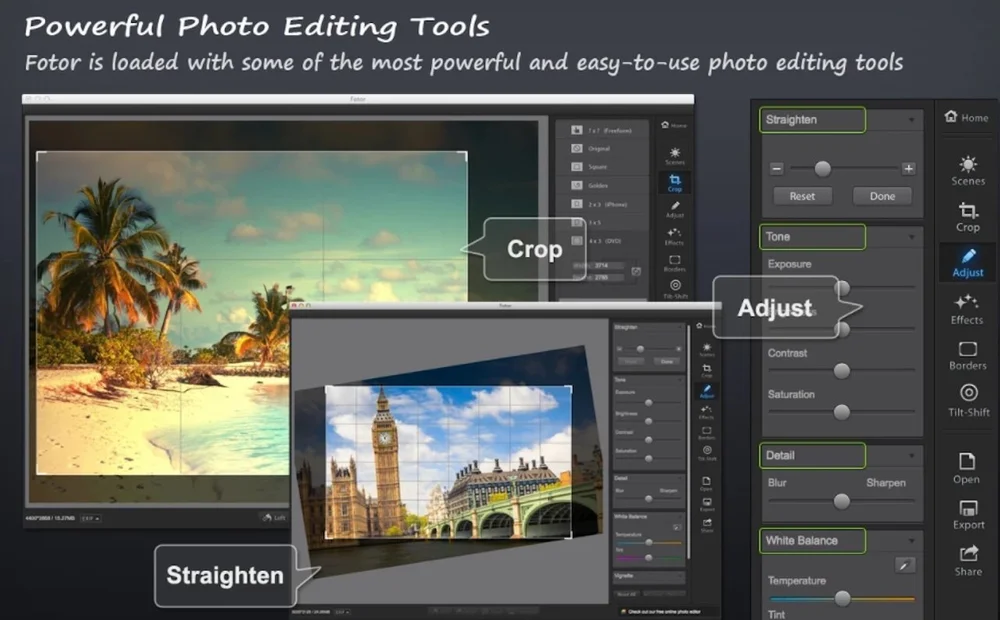Click enlarged Contrast slider handle

tap(842, 371)
